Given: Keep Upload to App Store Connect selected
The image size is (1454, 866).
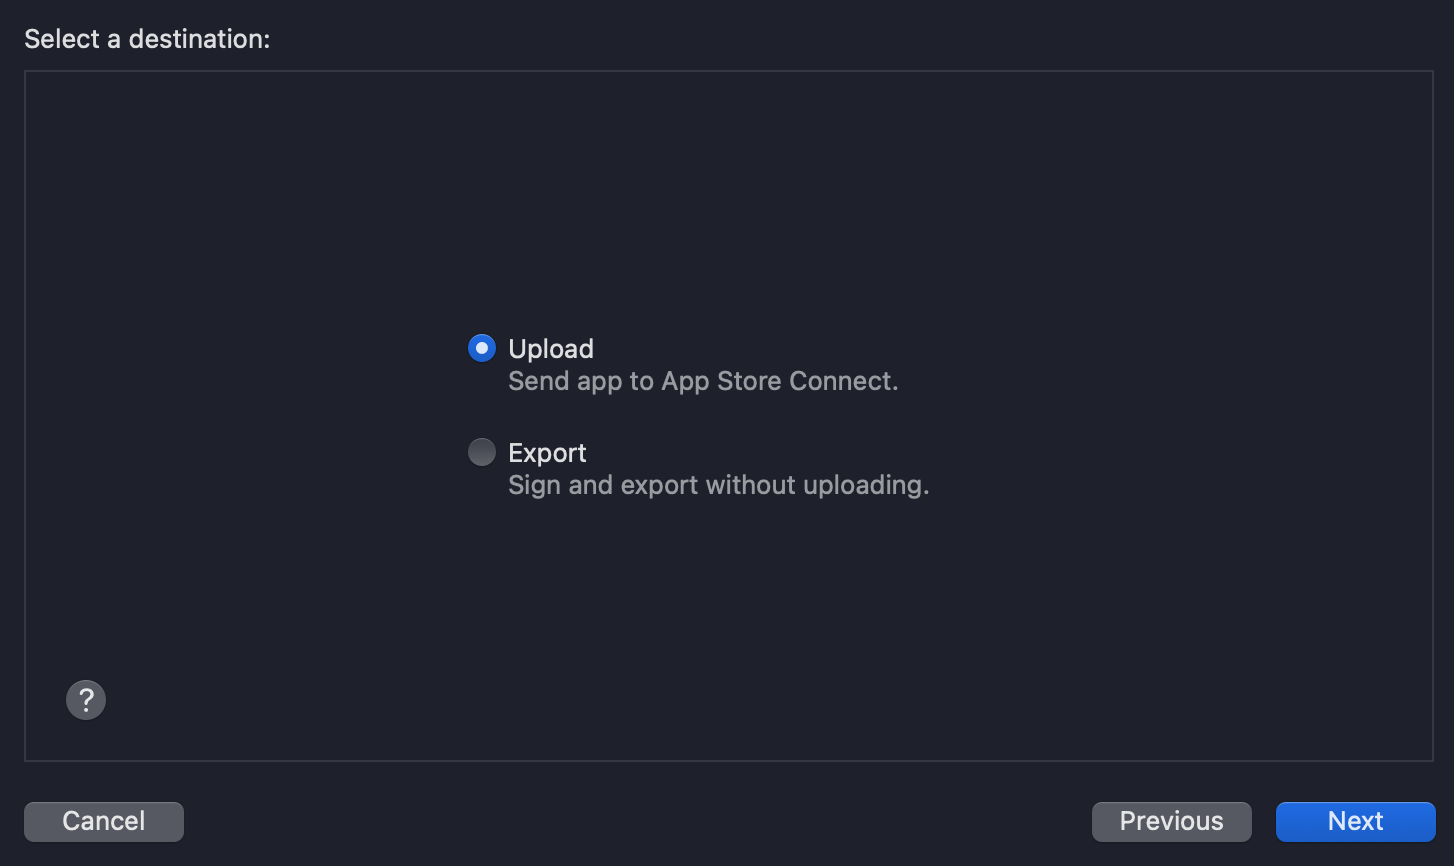Looking at the screenshot, I should (482, 348).
